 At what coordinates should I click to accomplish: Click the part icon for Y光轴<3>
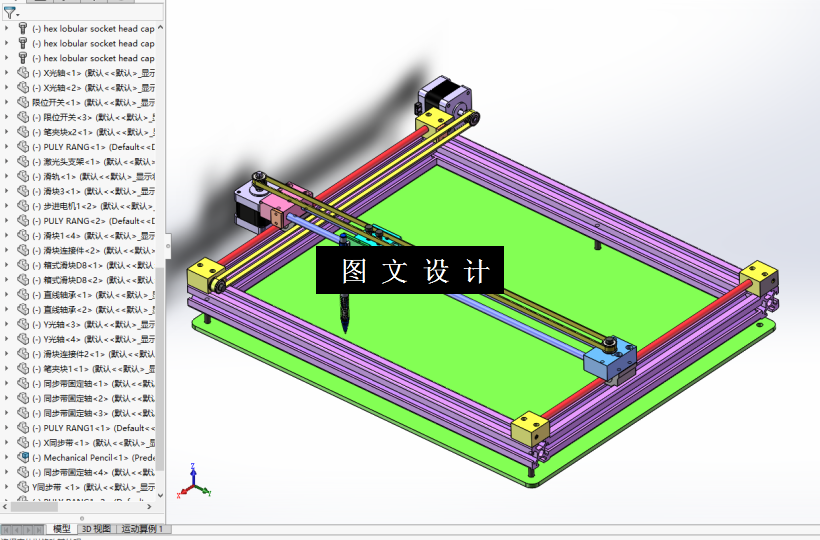click(23, 324)
